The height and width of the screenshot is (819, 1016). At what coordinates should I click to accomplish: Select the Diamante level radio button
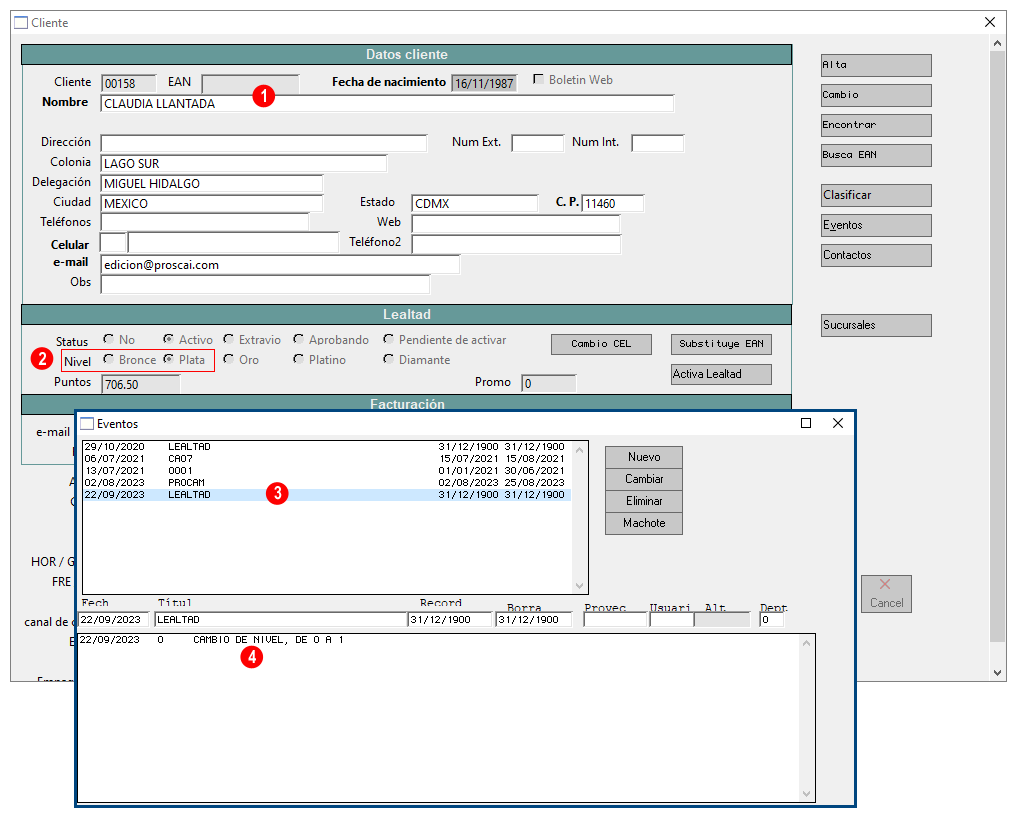click(388, 359)
